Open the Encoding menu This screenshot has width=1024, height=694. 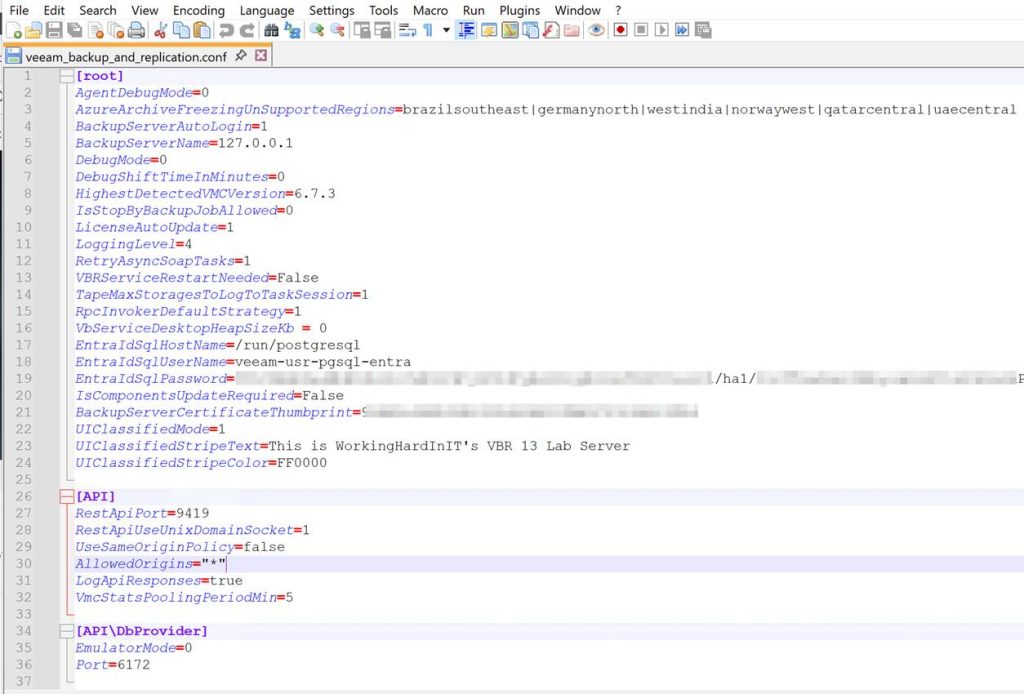(198, 10)
